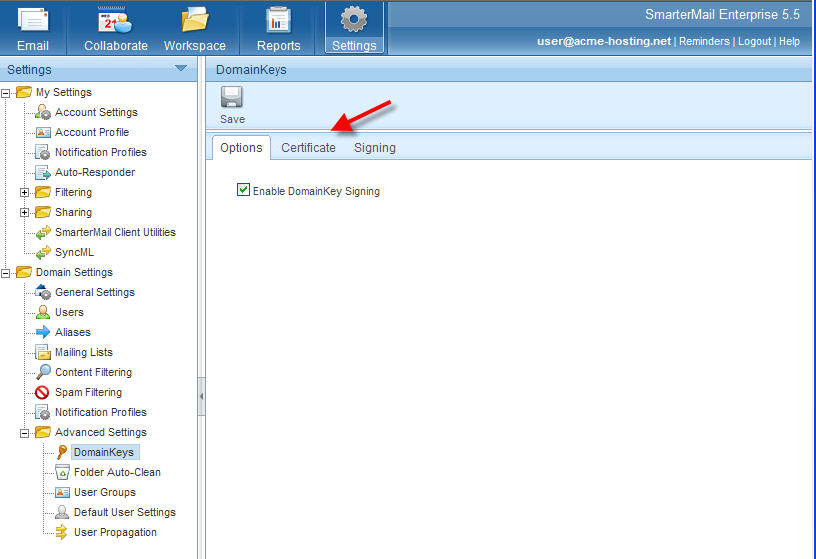Image resolution: width=816 pixels, height=559 pixels.
Task: Click the SmarterMail Client Utilities icon
Action: click(x=43, y=232)
